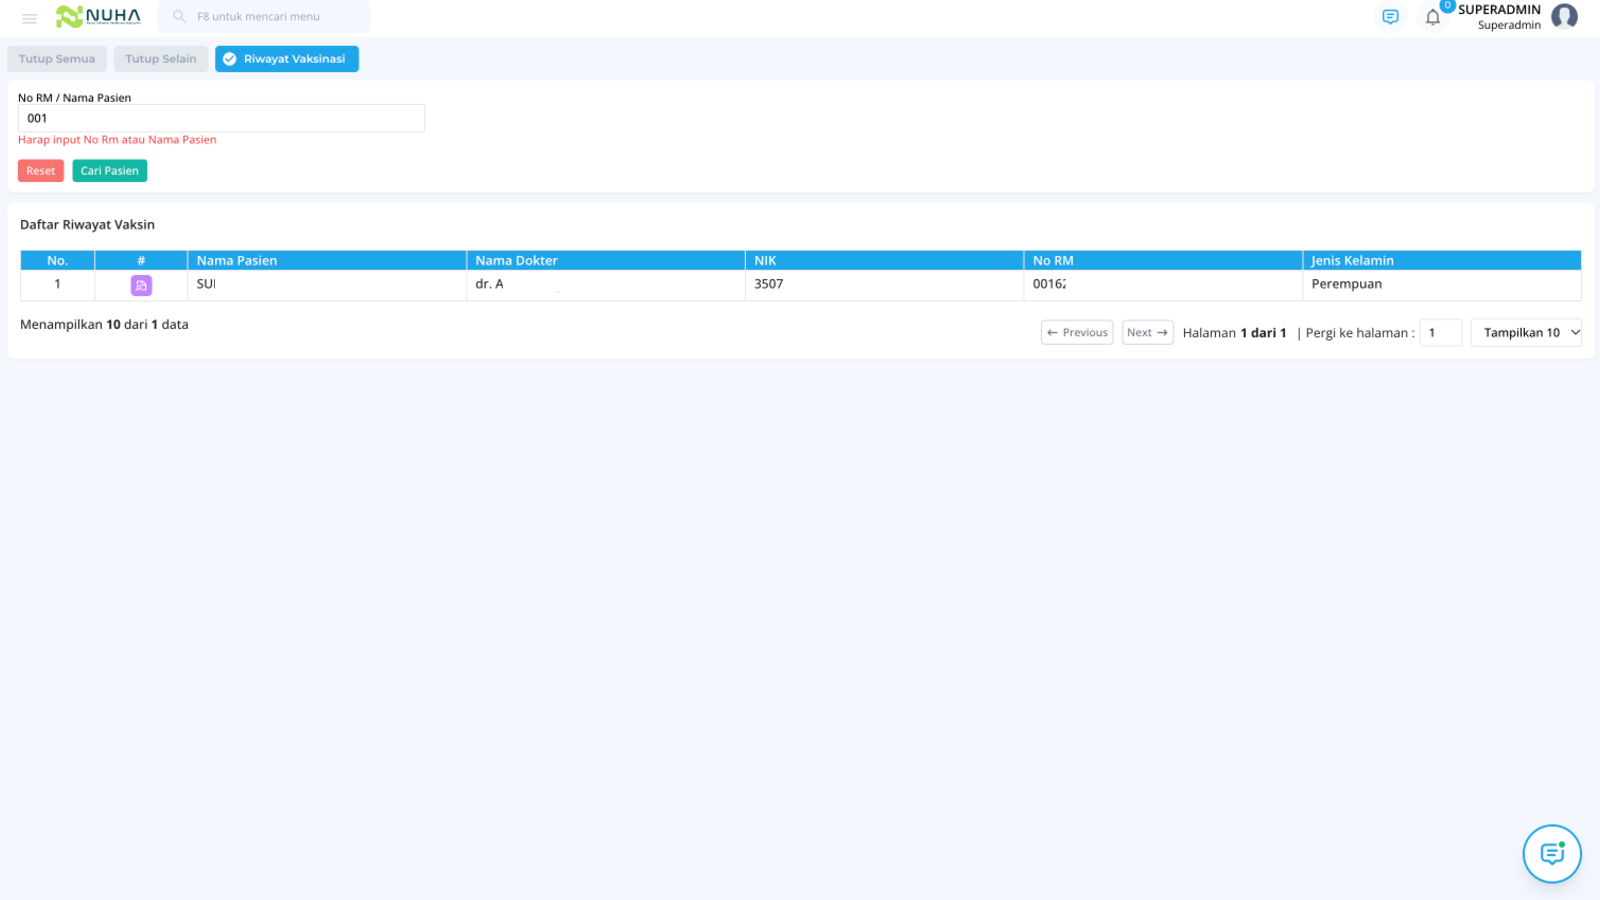Open the notifications bell
Screen dimensions: 1600x900
1433,17
